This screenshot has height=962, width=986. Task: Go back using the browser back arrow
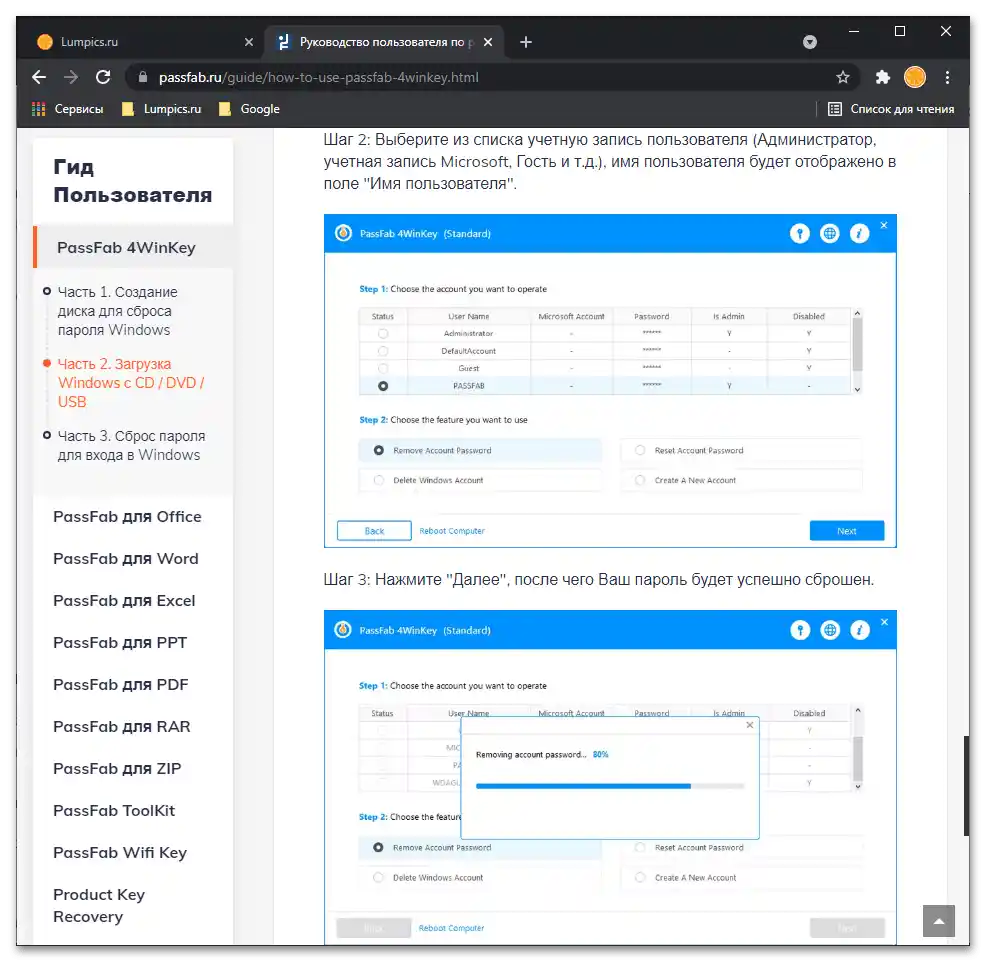pyautogui.click(x=39, y=77)
